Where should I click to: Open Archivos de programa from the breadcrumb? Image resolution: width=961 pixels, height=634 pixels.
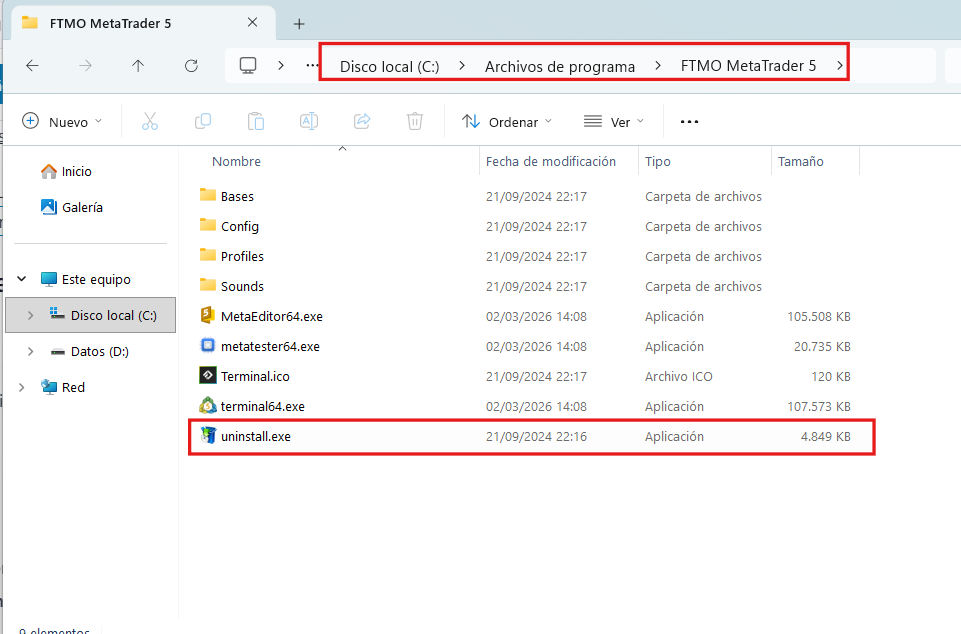pyautogui.click(x=560, y=66)
